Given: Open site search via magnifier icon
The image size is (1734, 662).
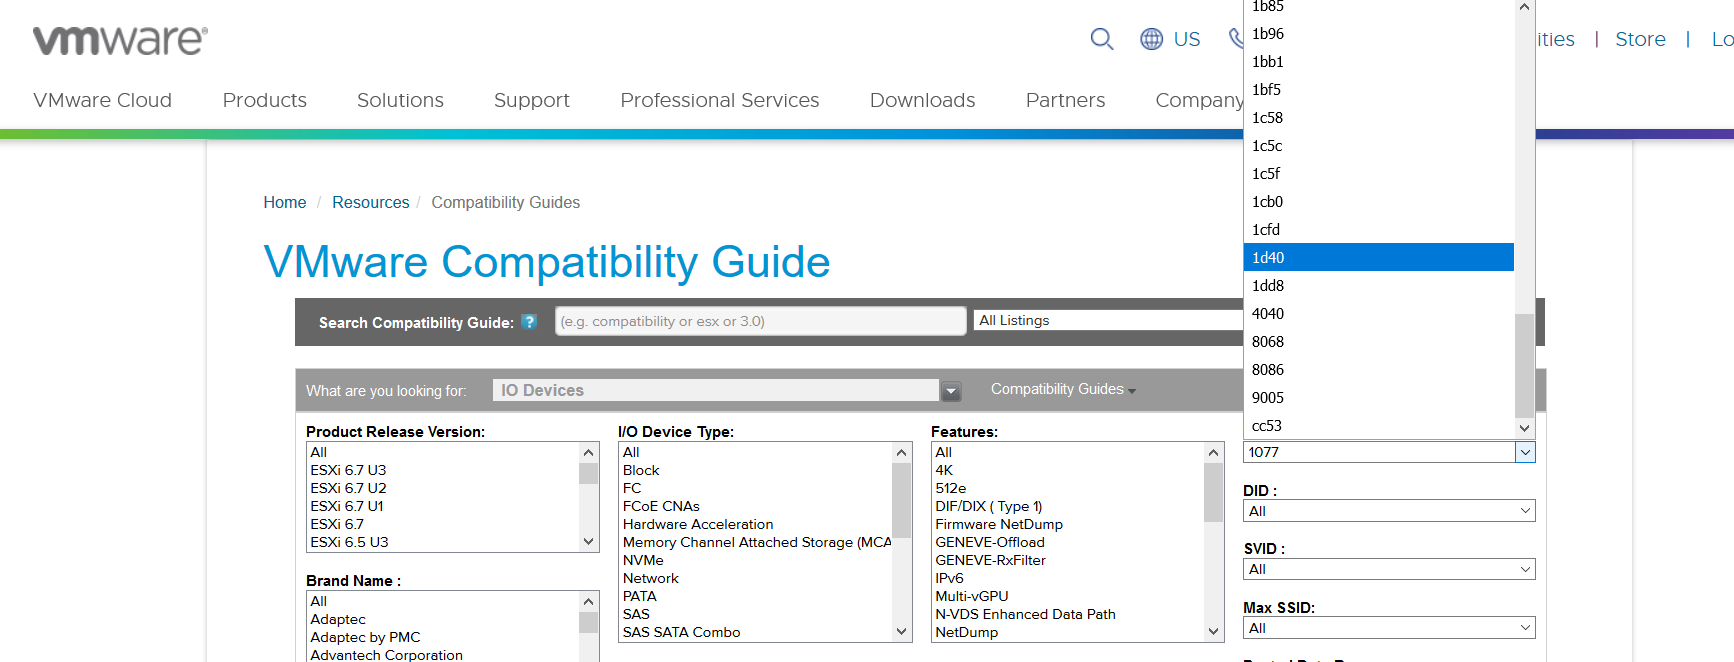Looking at the screenshot, I should [1102, 39].
